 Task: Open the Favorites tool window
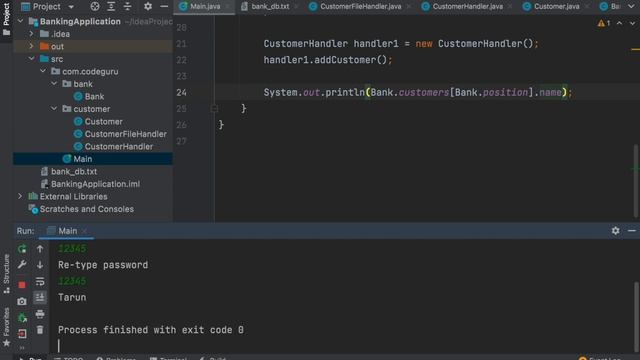tap(7, 327)
